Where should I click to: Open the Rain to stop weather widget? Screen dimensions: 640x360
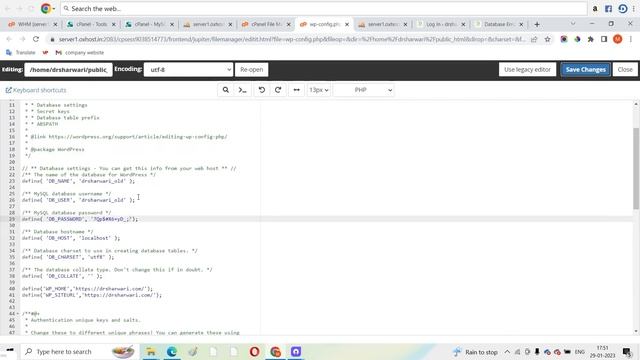click(x=475, y=352)
